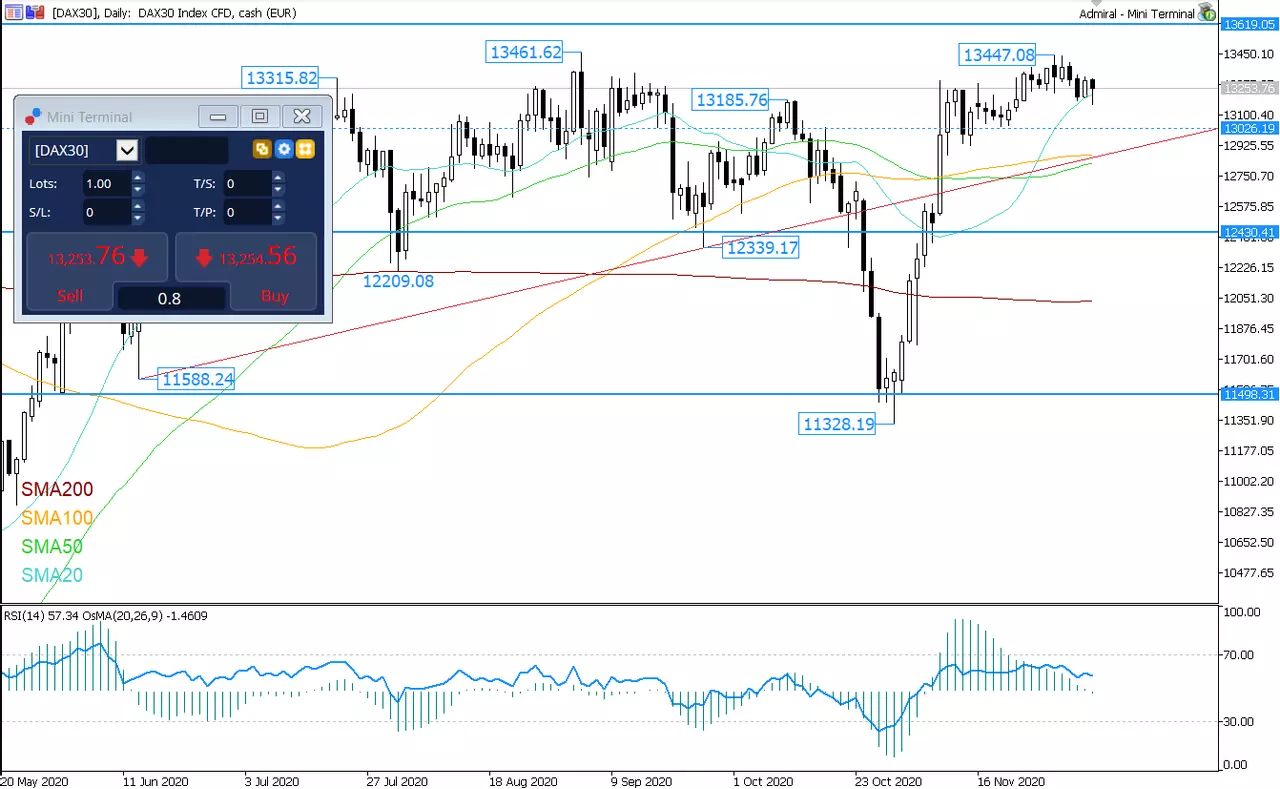Click the yellow four-square tools icon
Image resolution: width=1280 pixels, height=789 pixels.
coord(306,149)
